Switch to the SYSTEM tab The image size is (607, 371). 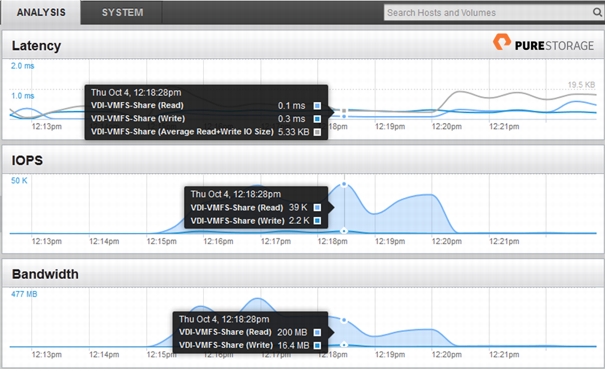click(122, 12)
